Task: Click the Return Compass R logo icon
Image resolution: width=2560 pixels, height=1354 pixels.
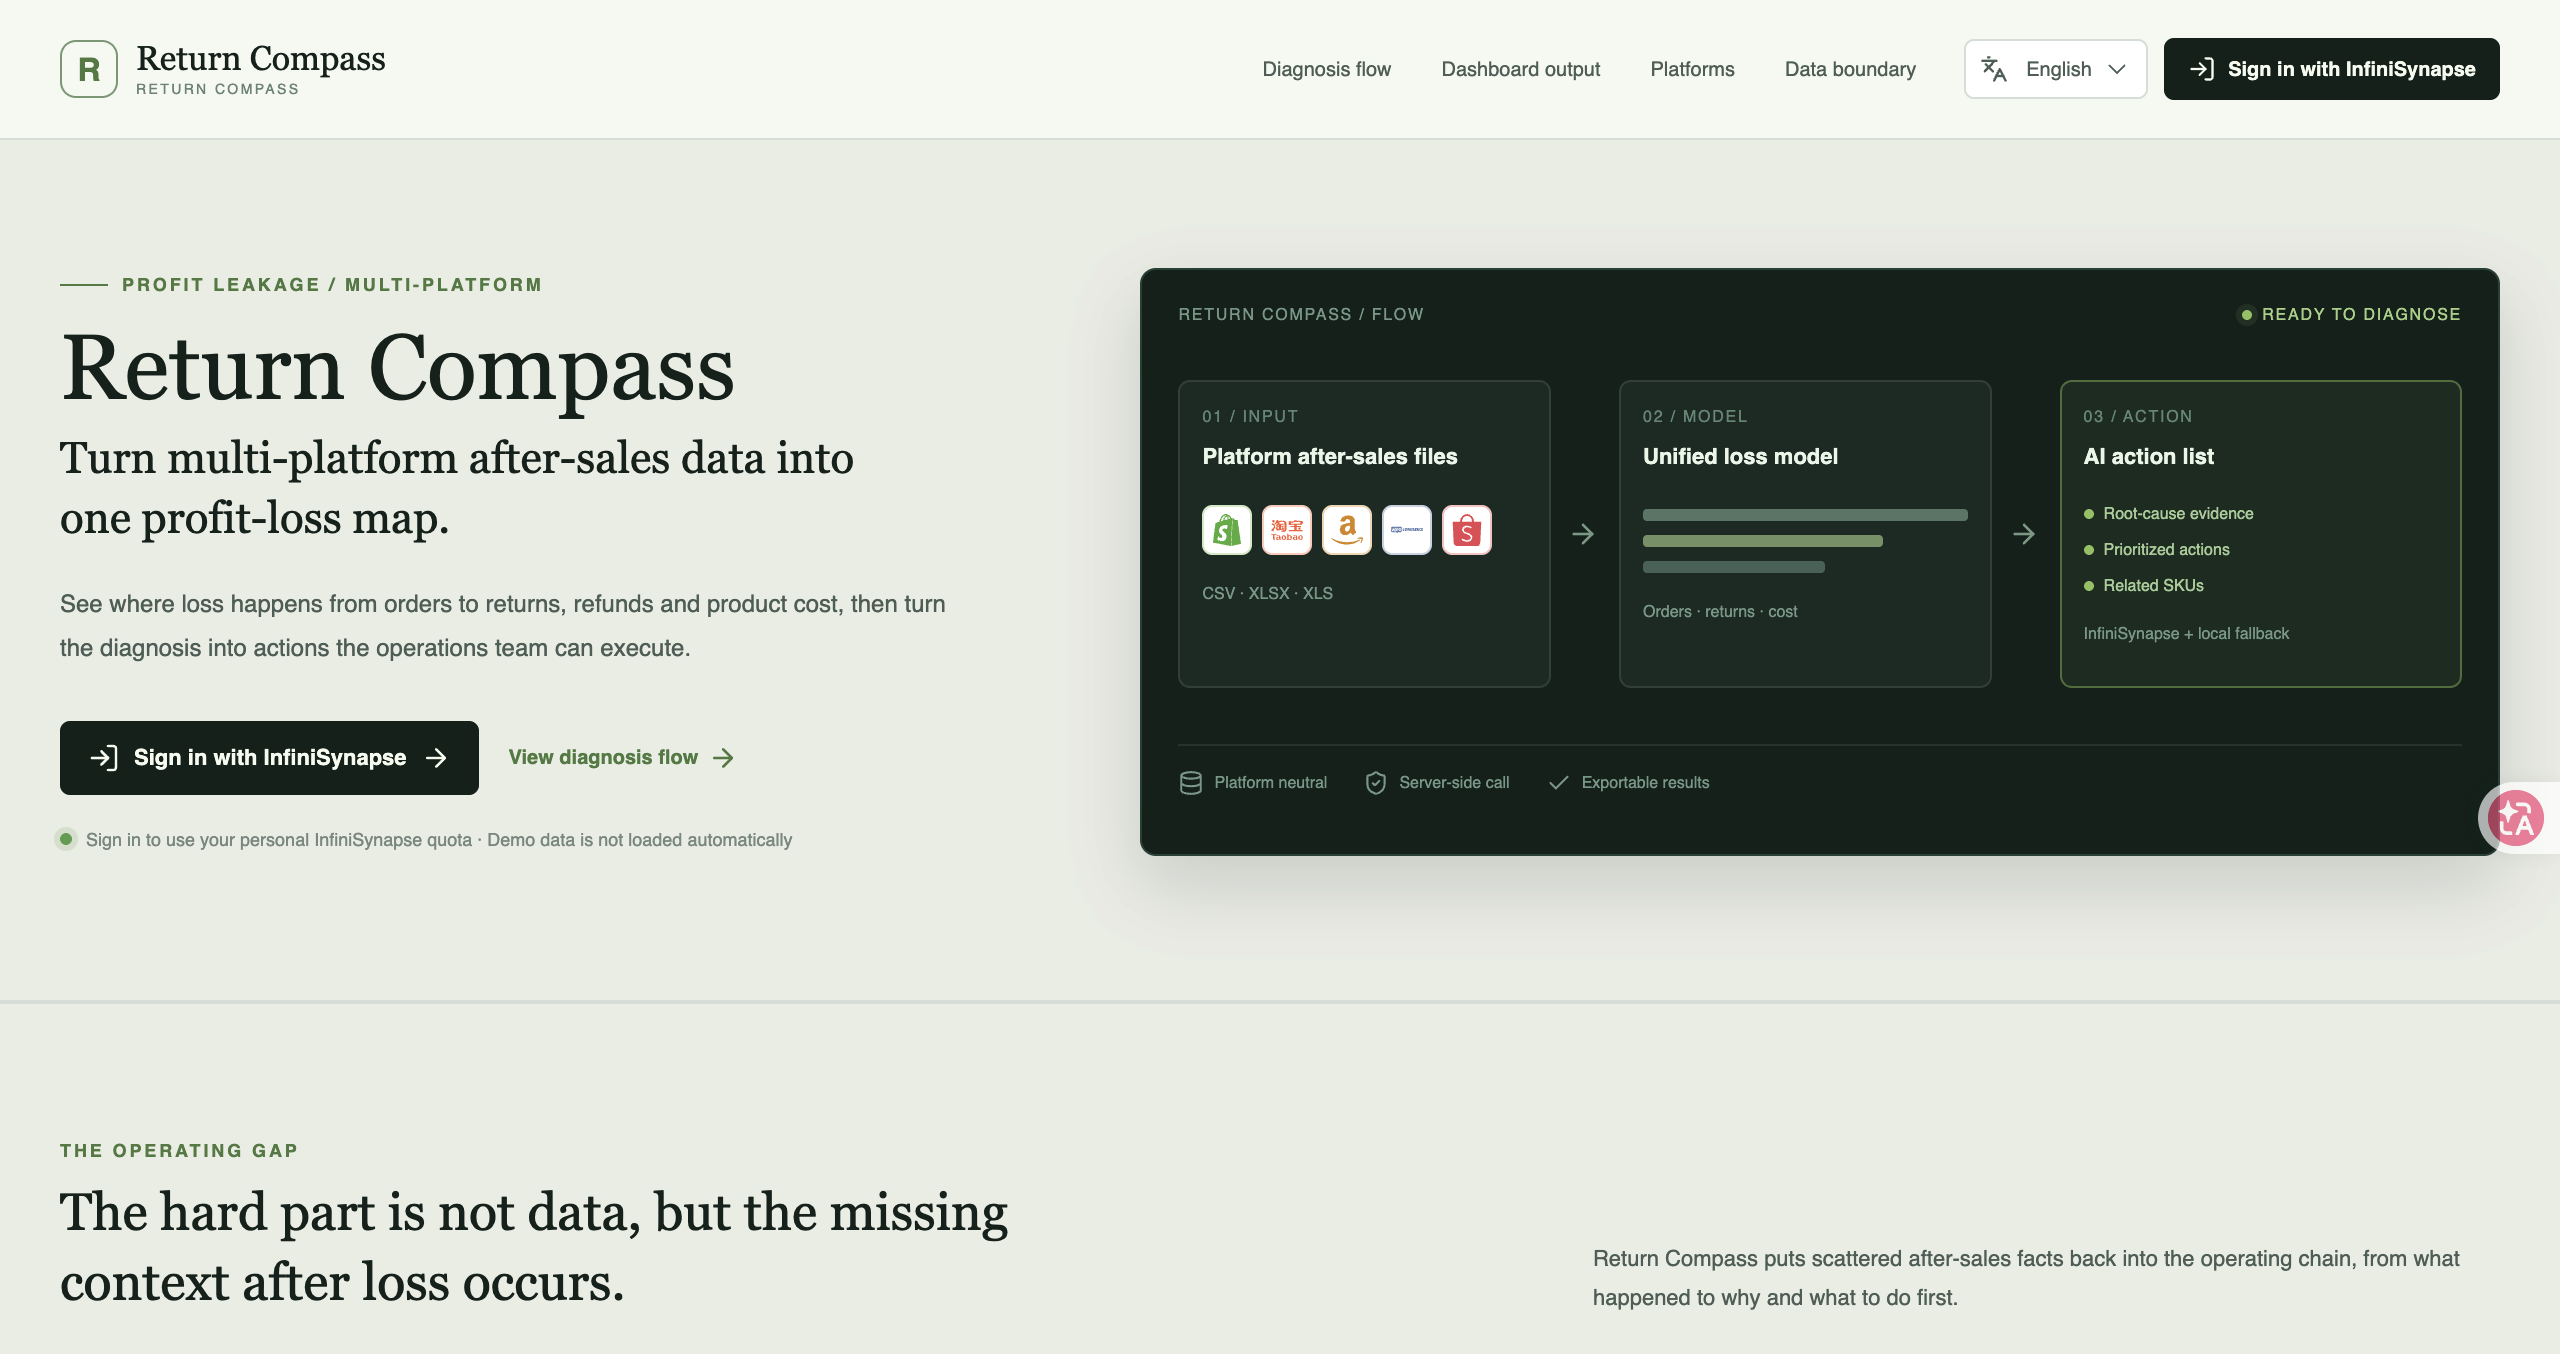Action: point(89,69)
